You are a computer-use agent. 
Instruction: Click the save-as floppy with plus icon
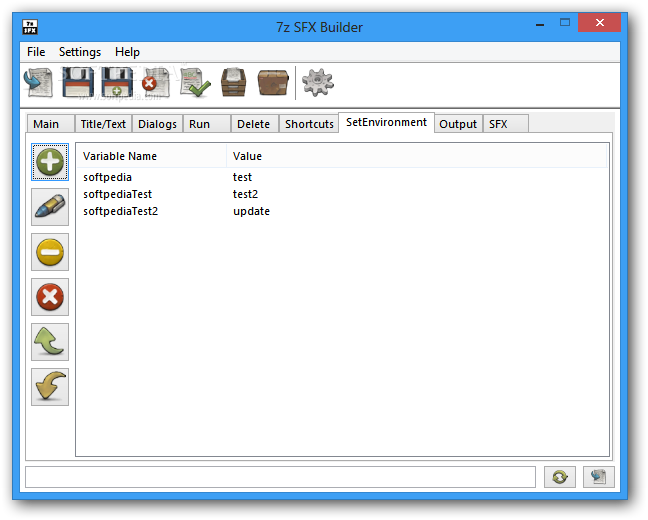(x=117, y=83)
